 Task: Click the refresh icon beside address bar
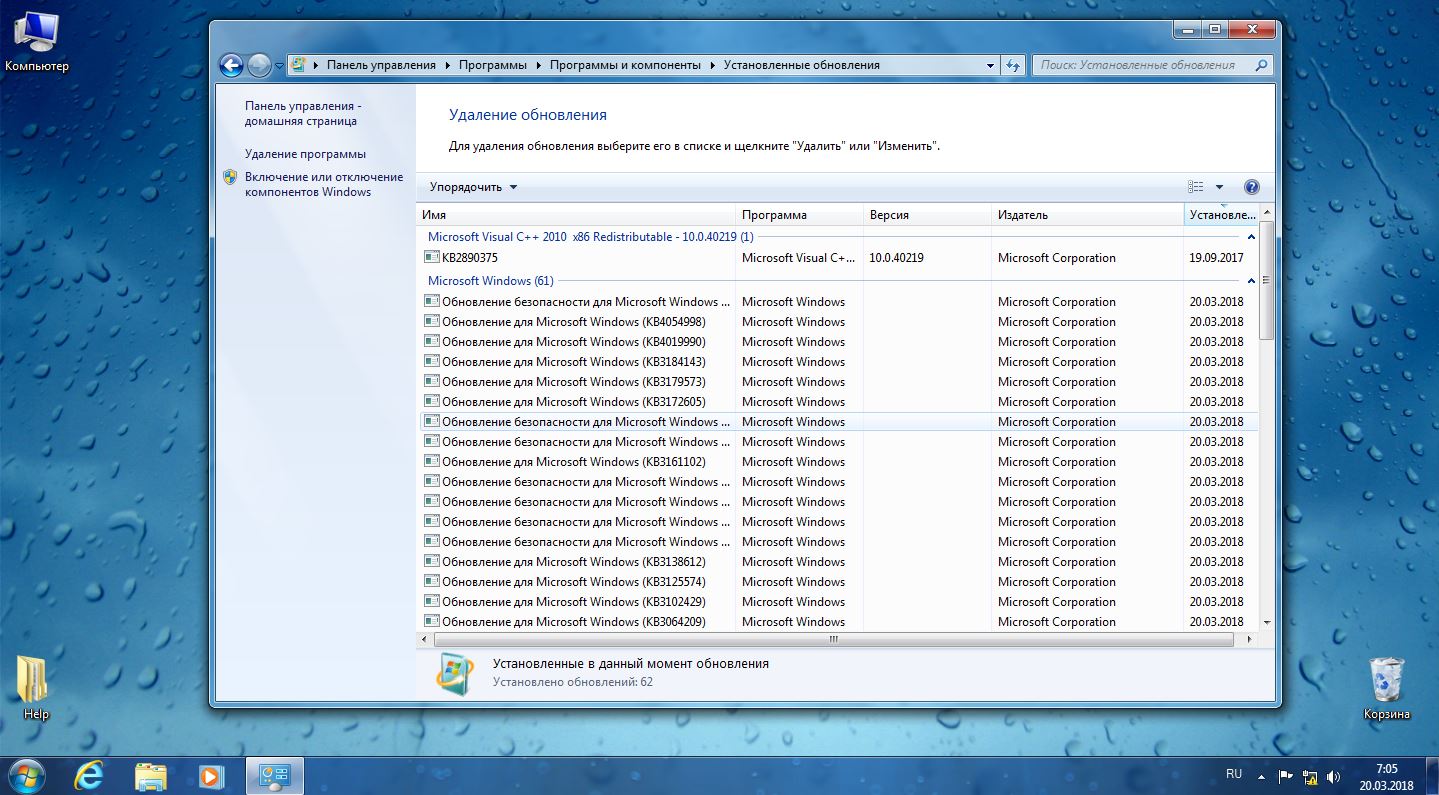tap(1013, 66)
